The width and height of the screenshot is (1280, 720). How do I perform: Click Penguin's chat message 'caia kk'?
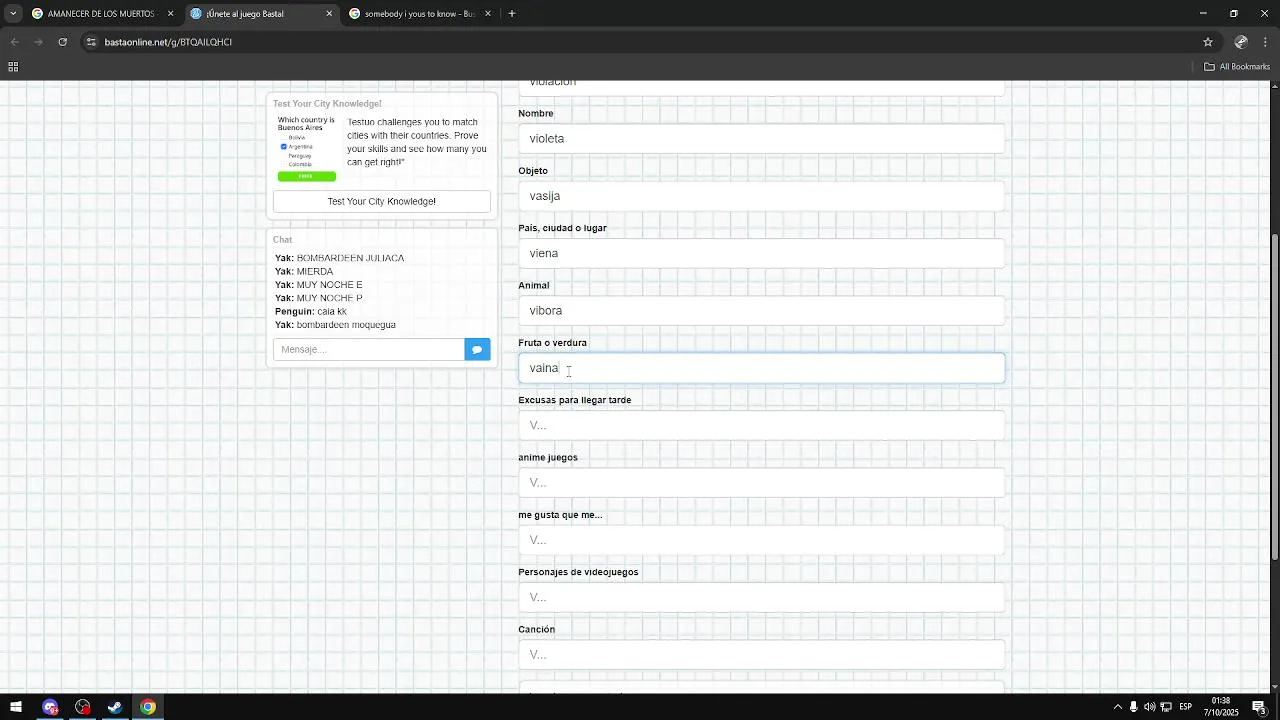click(x=332, y=312)
